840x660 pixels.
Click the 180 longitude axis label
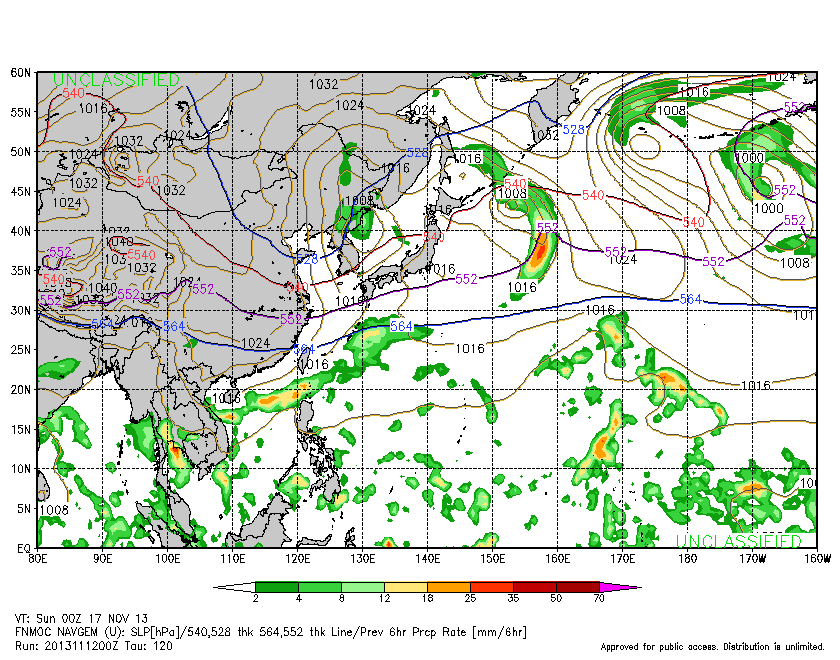(x=687, y=558)
